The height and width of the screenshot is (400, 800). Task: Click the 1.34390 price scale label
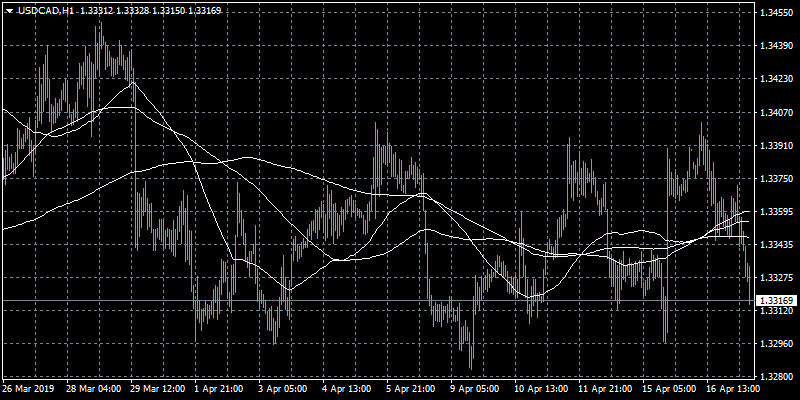[777, 45]
